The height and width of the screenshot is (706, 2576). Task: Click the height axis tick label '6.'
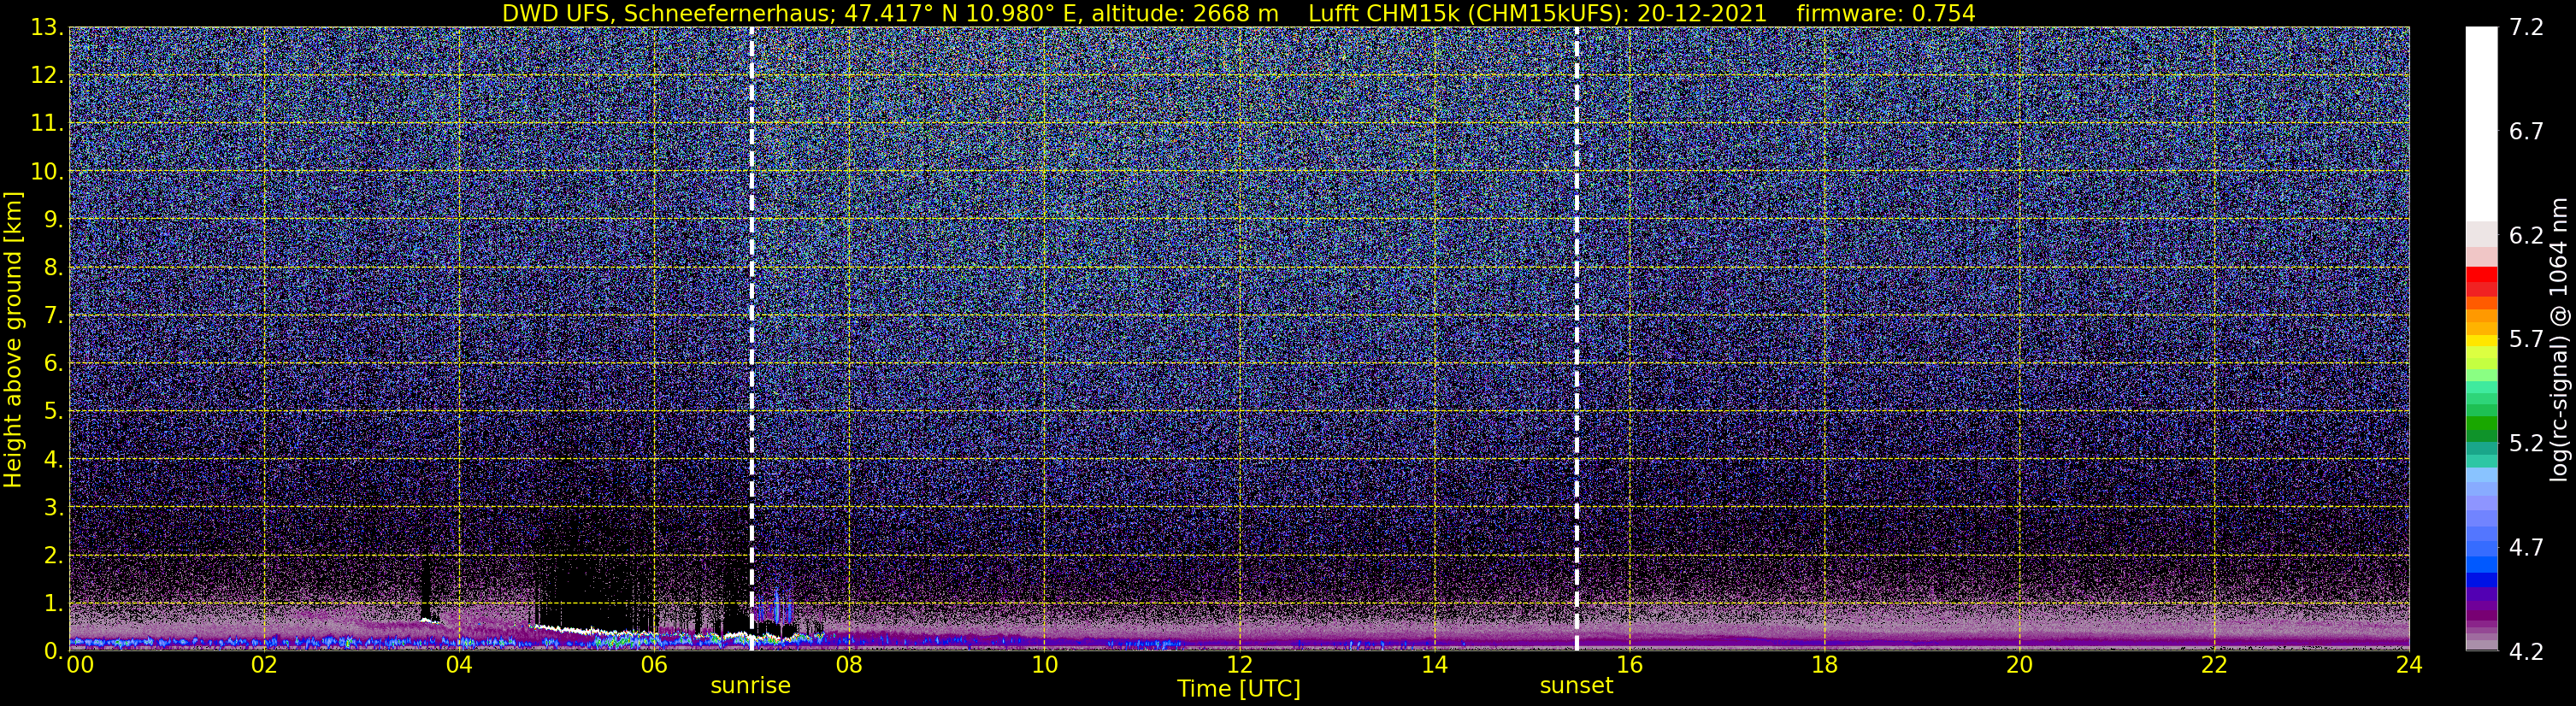click(53, 364)
